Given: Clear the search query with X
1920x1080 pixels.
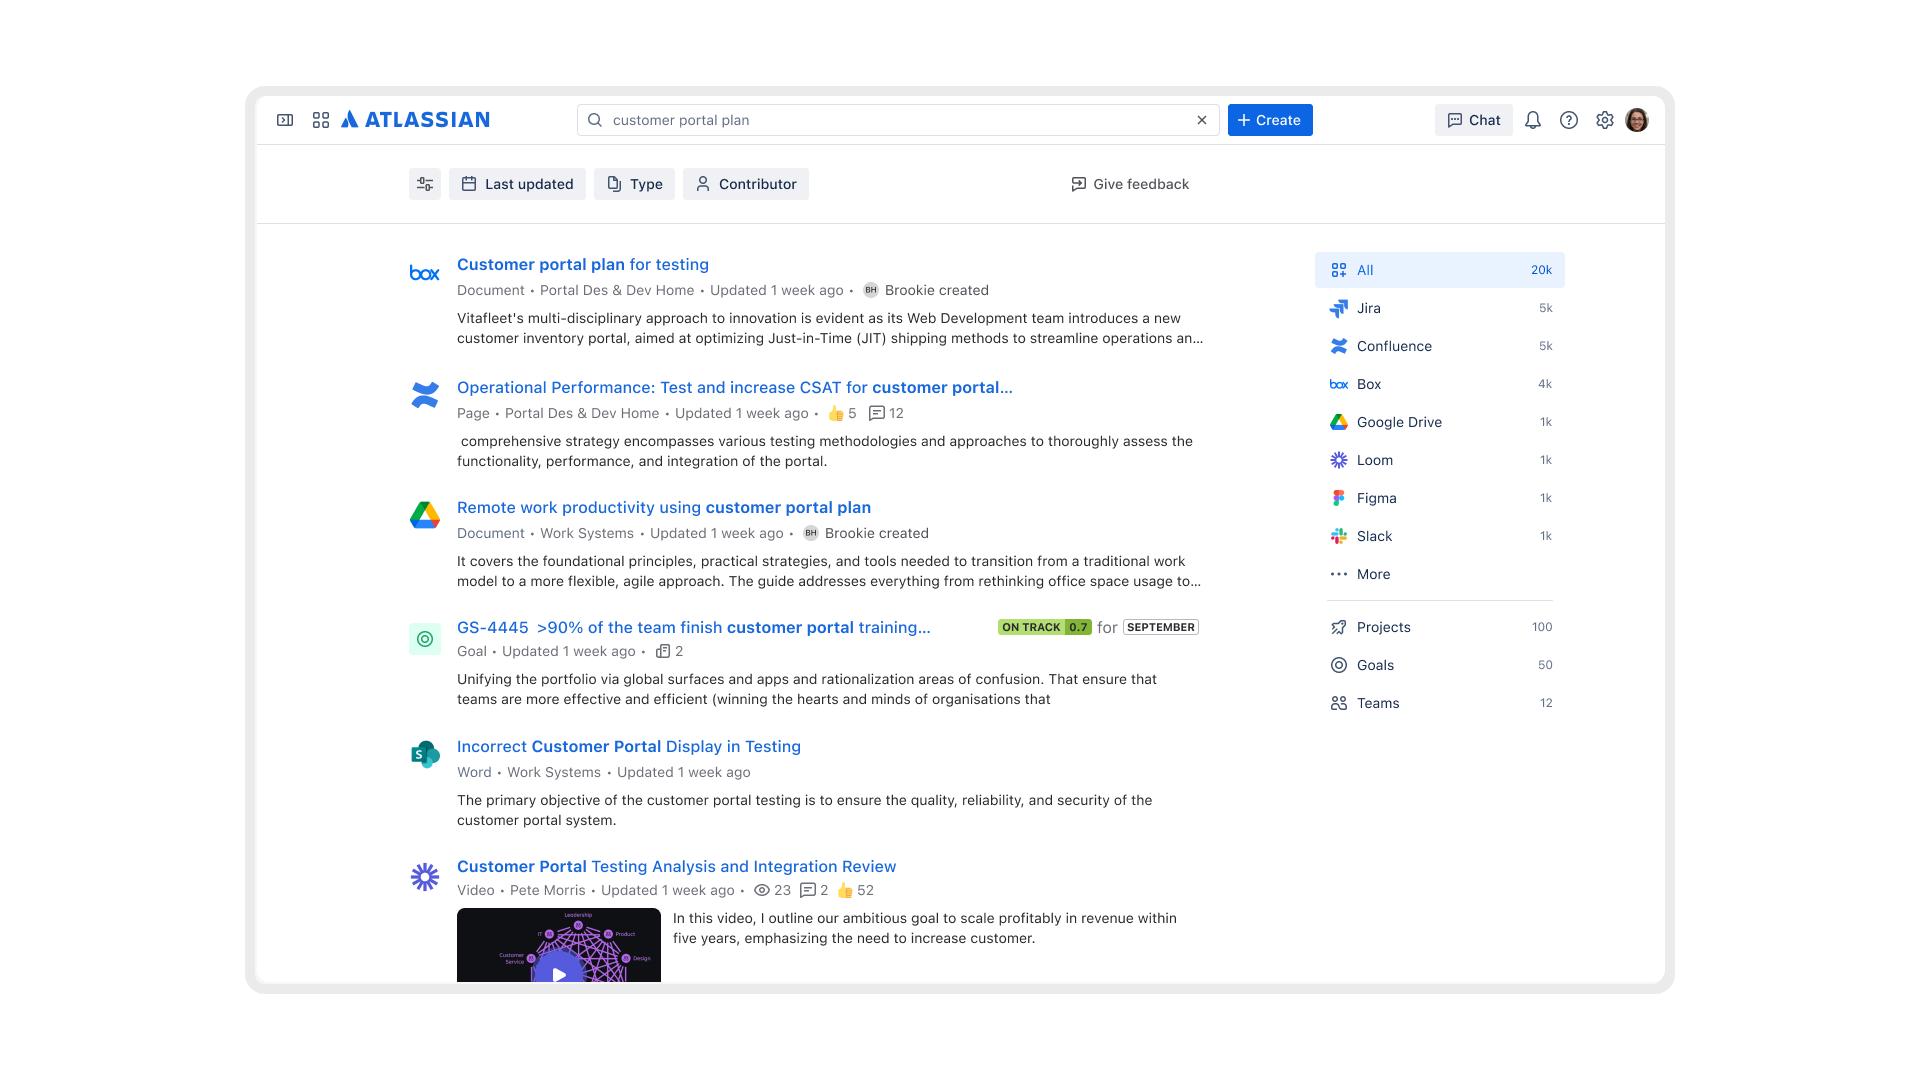Looking at the screenshot, I should click(x=1202, y=120).
